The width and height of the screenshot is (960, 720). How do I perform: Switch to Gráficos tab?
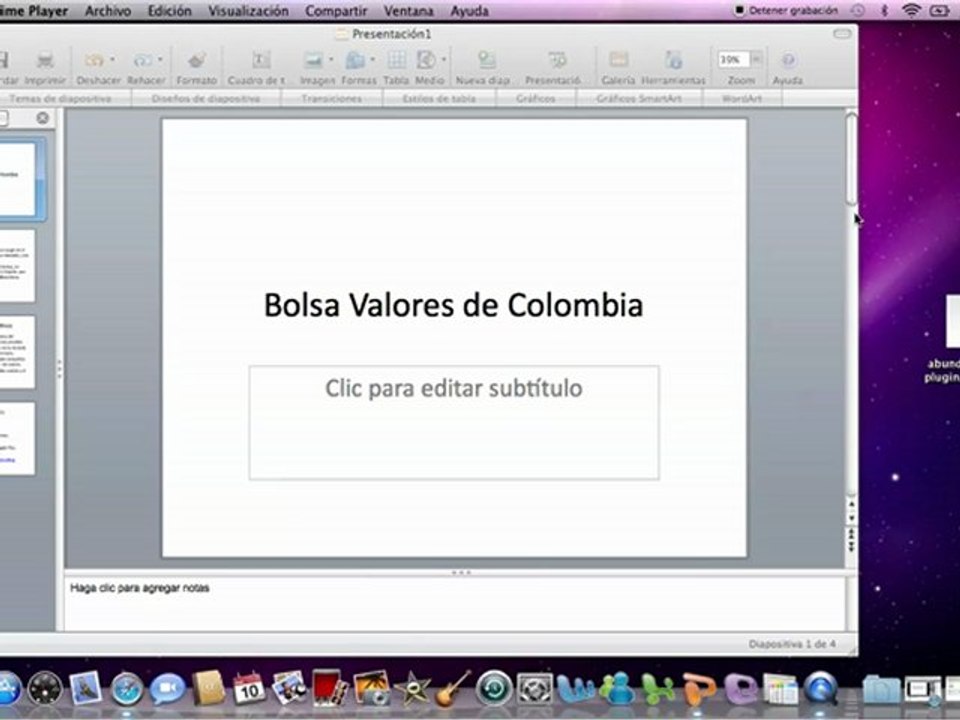click(x=536, y=99)
